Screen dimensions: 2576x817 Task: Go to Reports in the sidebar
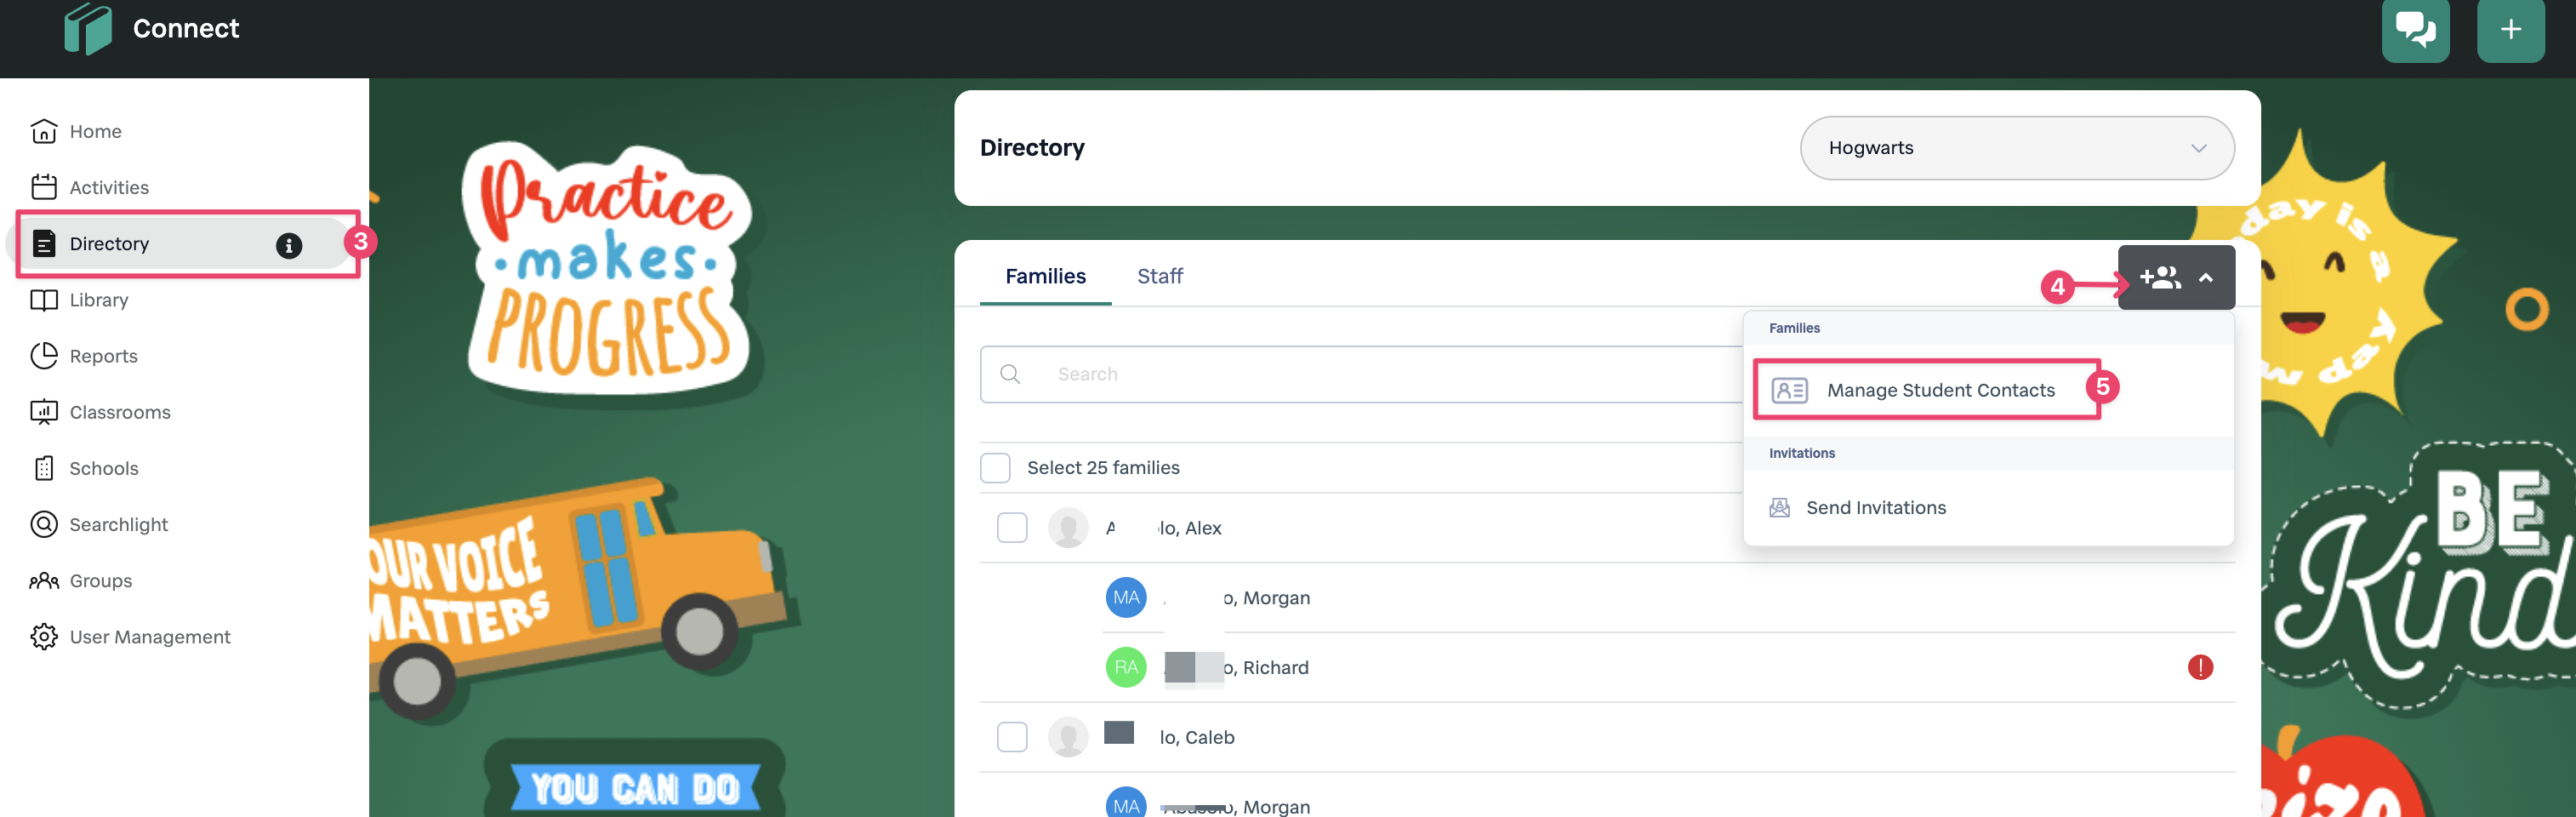click(x=103, y=356)
